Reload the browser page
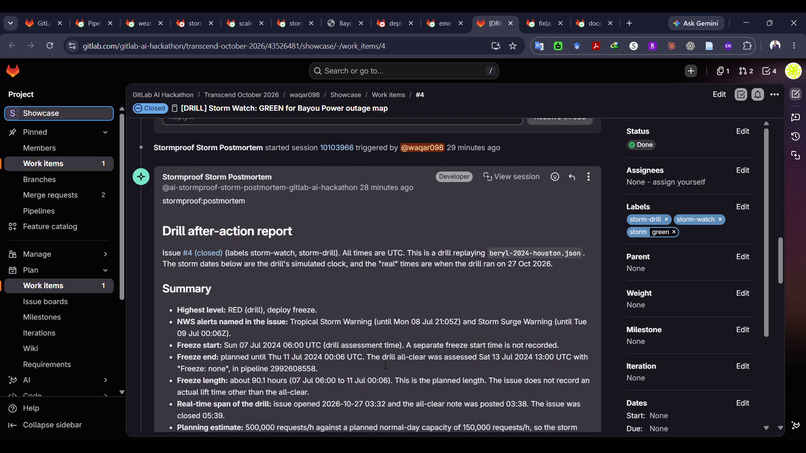 49,46
